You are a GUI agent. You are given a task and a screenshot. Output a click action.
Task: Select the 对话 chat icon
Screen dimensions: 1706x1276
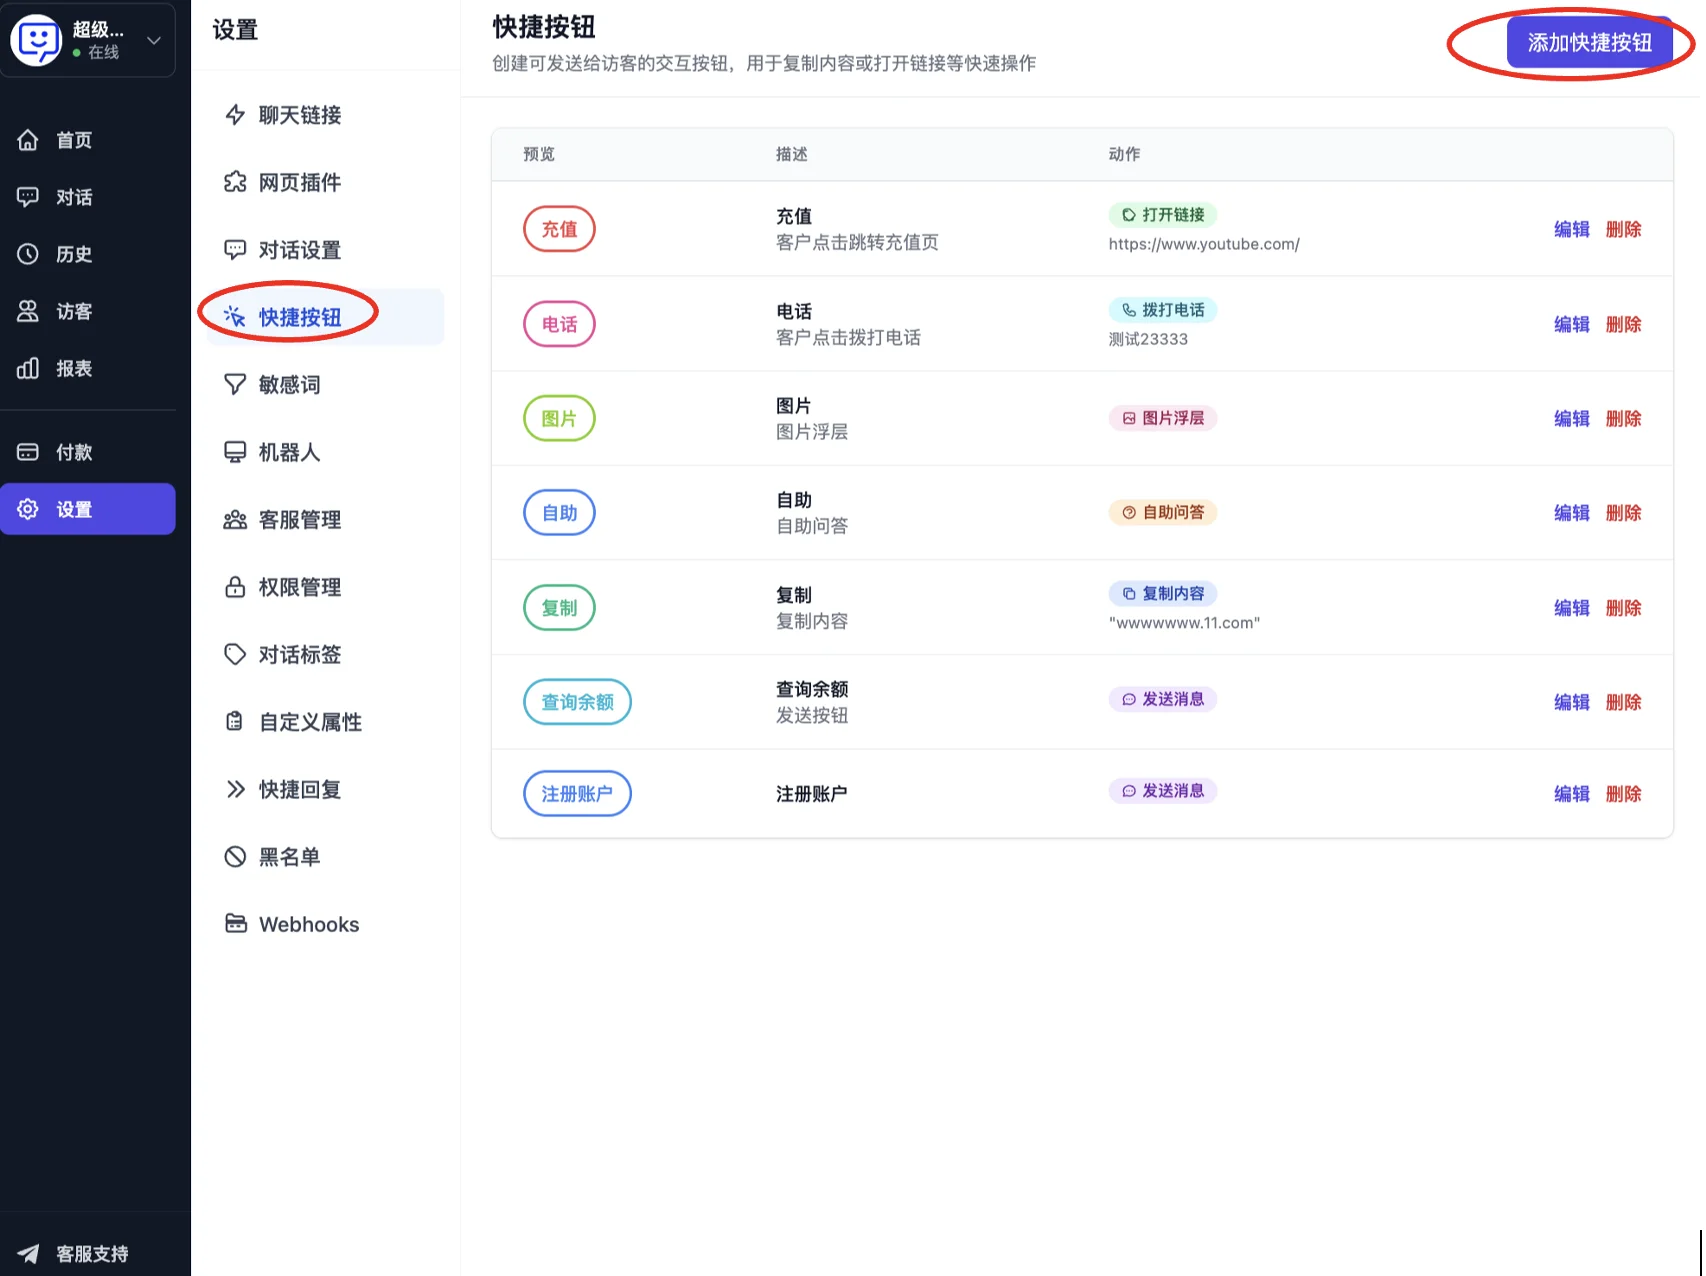tap(28, 197)
